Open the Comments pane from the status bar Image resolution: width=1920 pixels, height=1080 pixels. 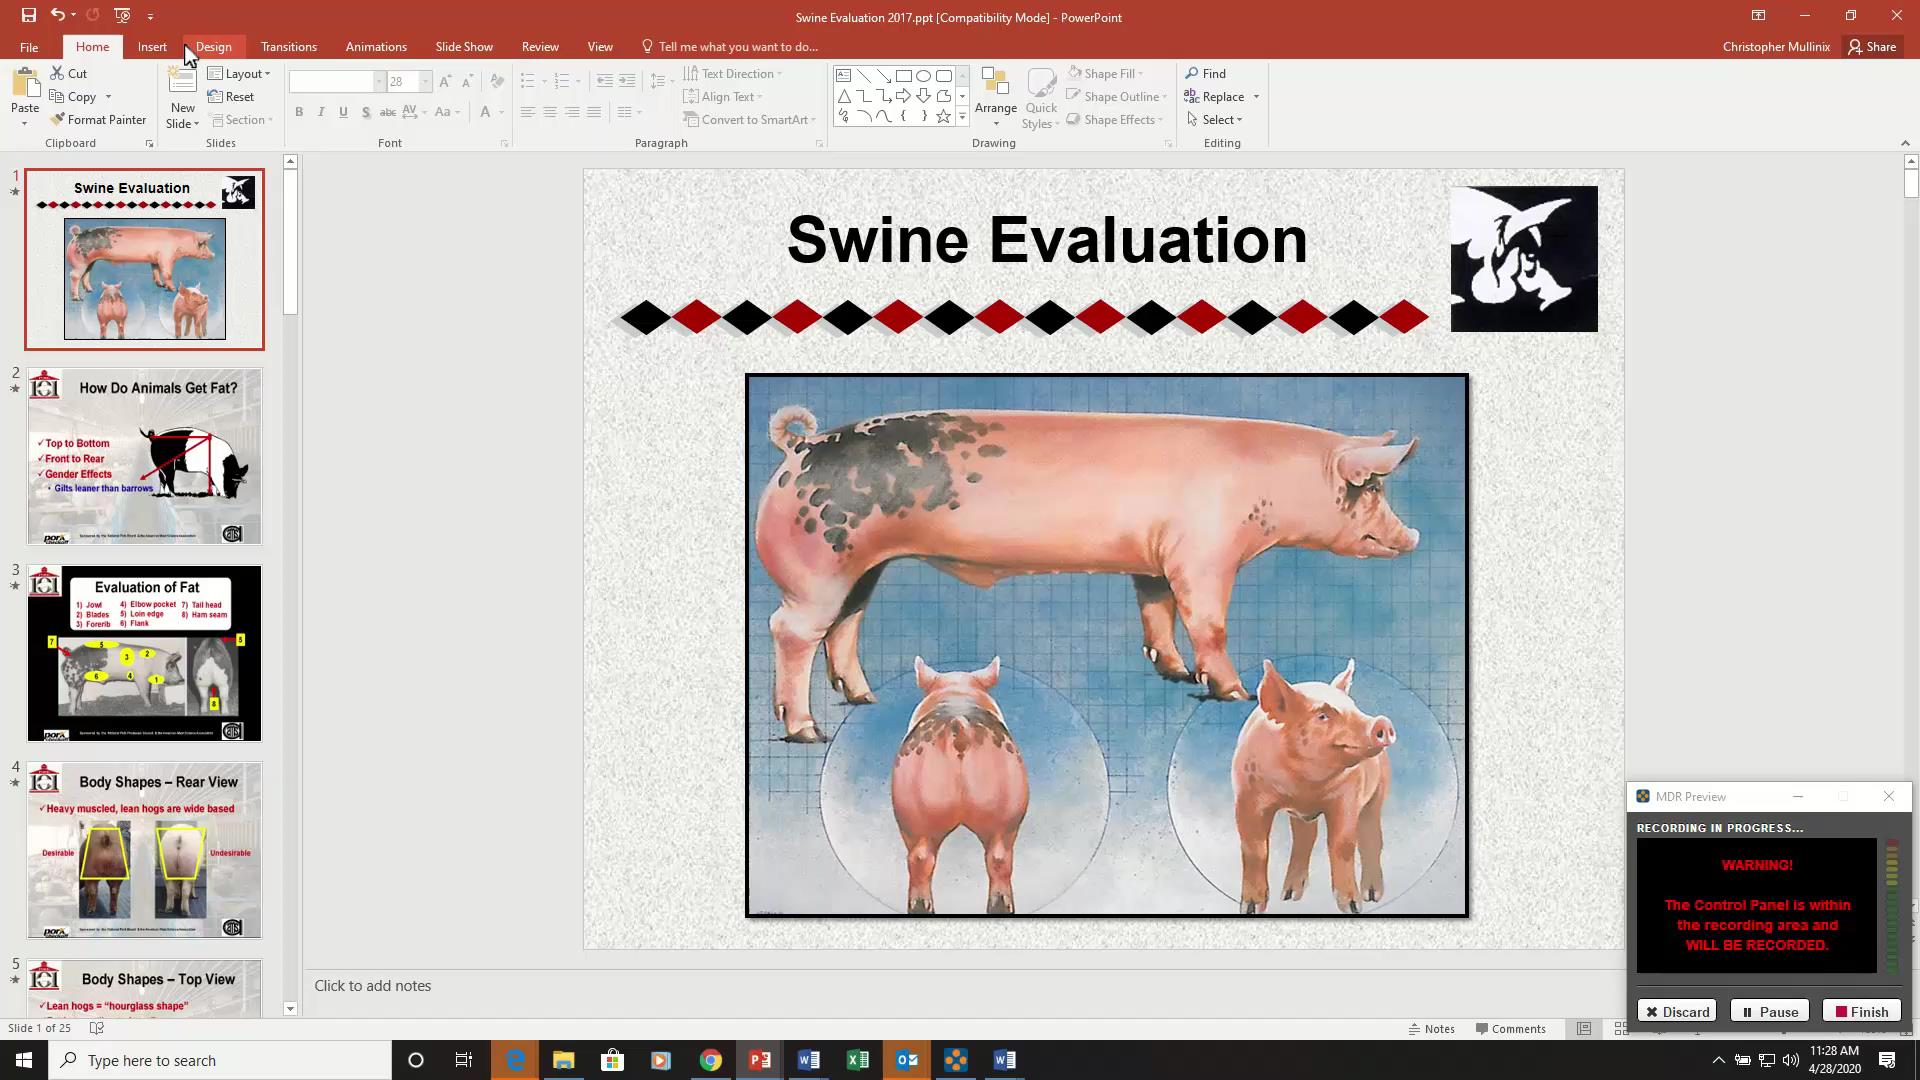(x=1511, y=1028)
